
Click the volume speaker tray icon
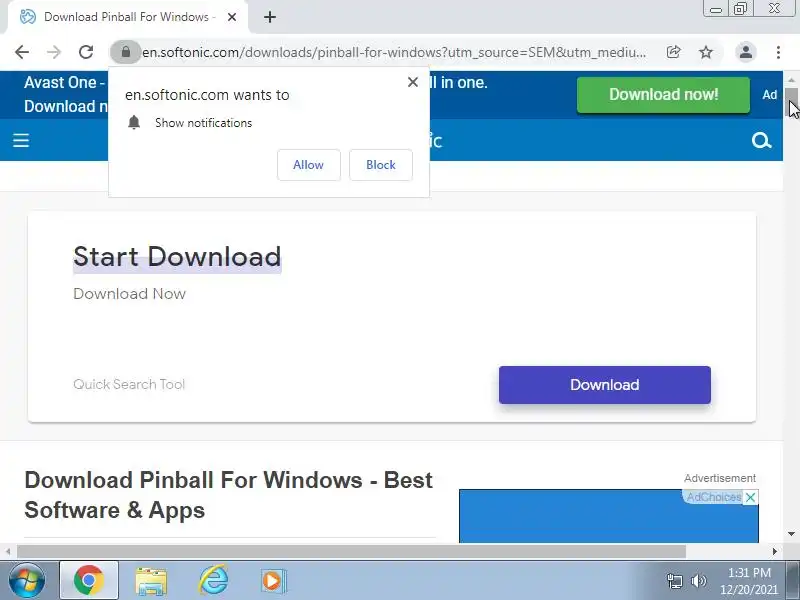coord(698,581)
